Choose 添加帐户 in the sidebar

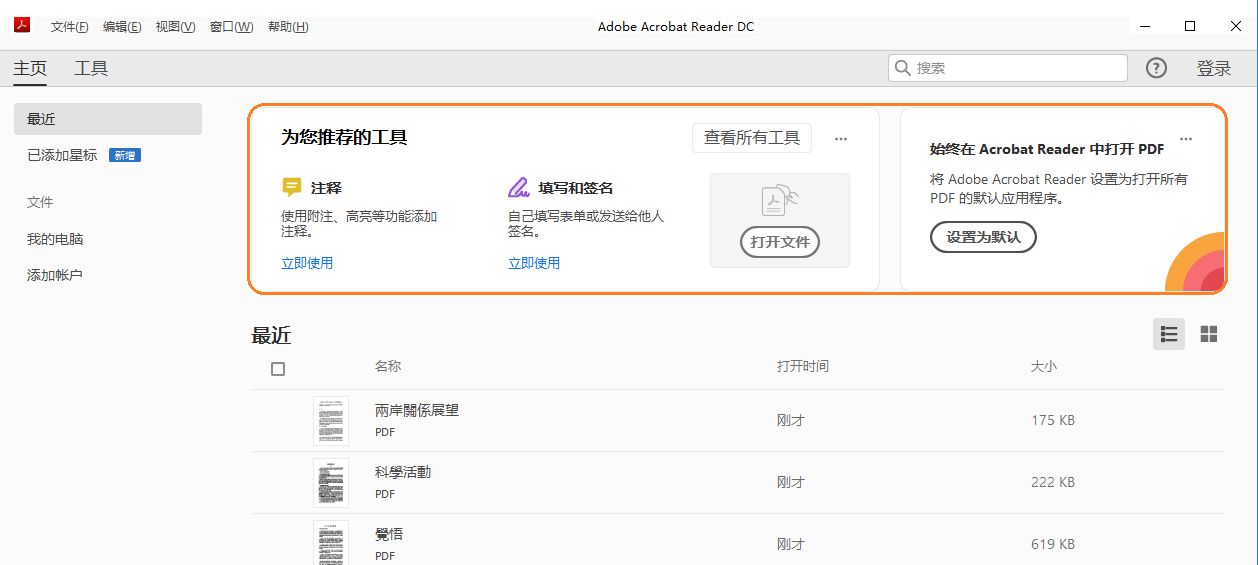click(55, 275)
